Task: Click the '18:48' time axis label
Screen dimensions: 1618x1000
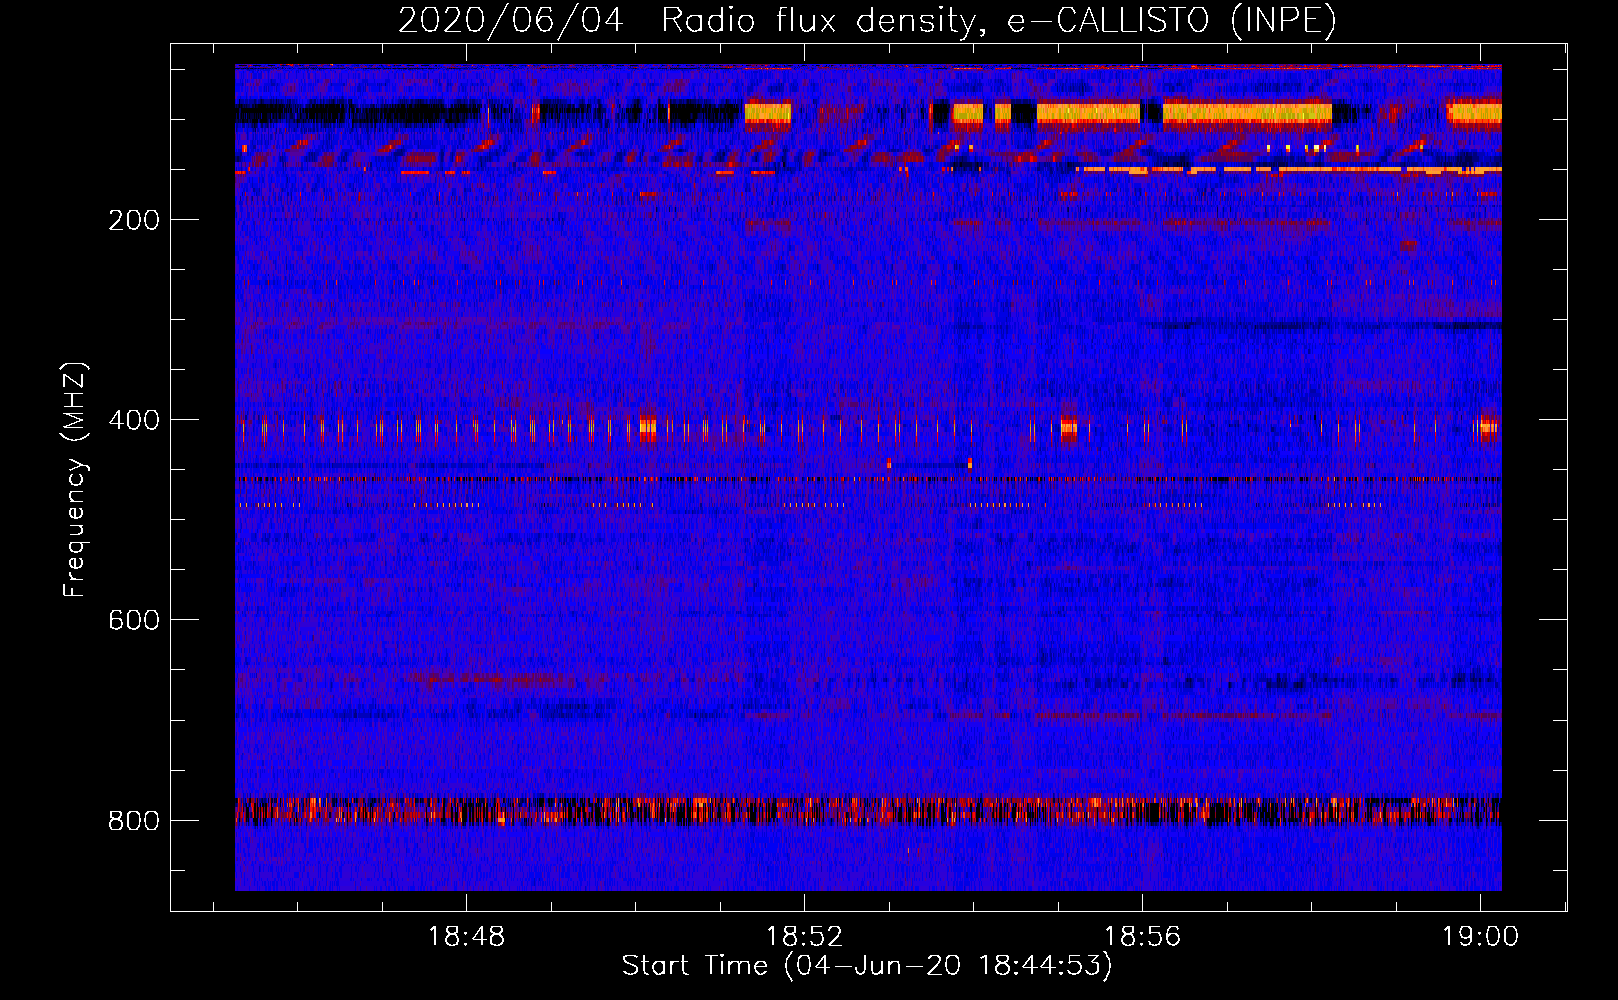Action: pyautogui.click(x=466, y=937)
